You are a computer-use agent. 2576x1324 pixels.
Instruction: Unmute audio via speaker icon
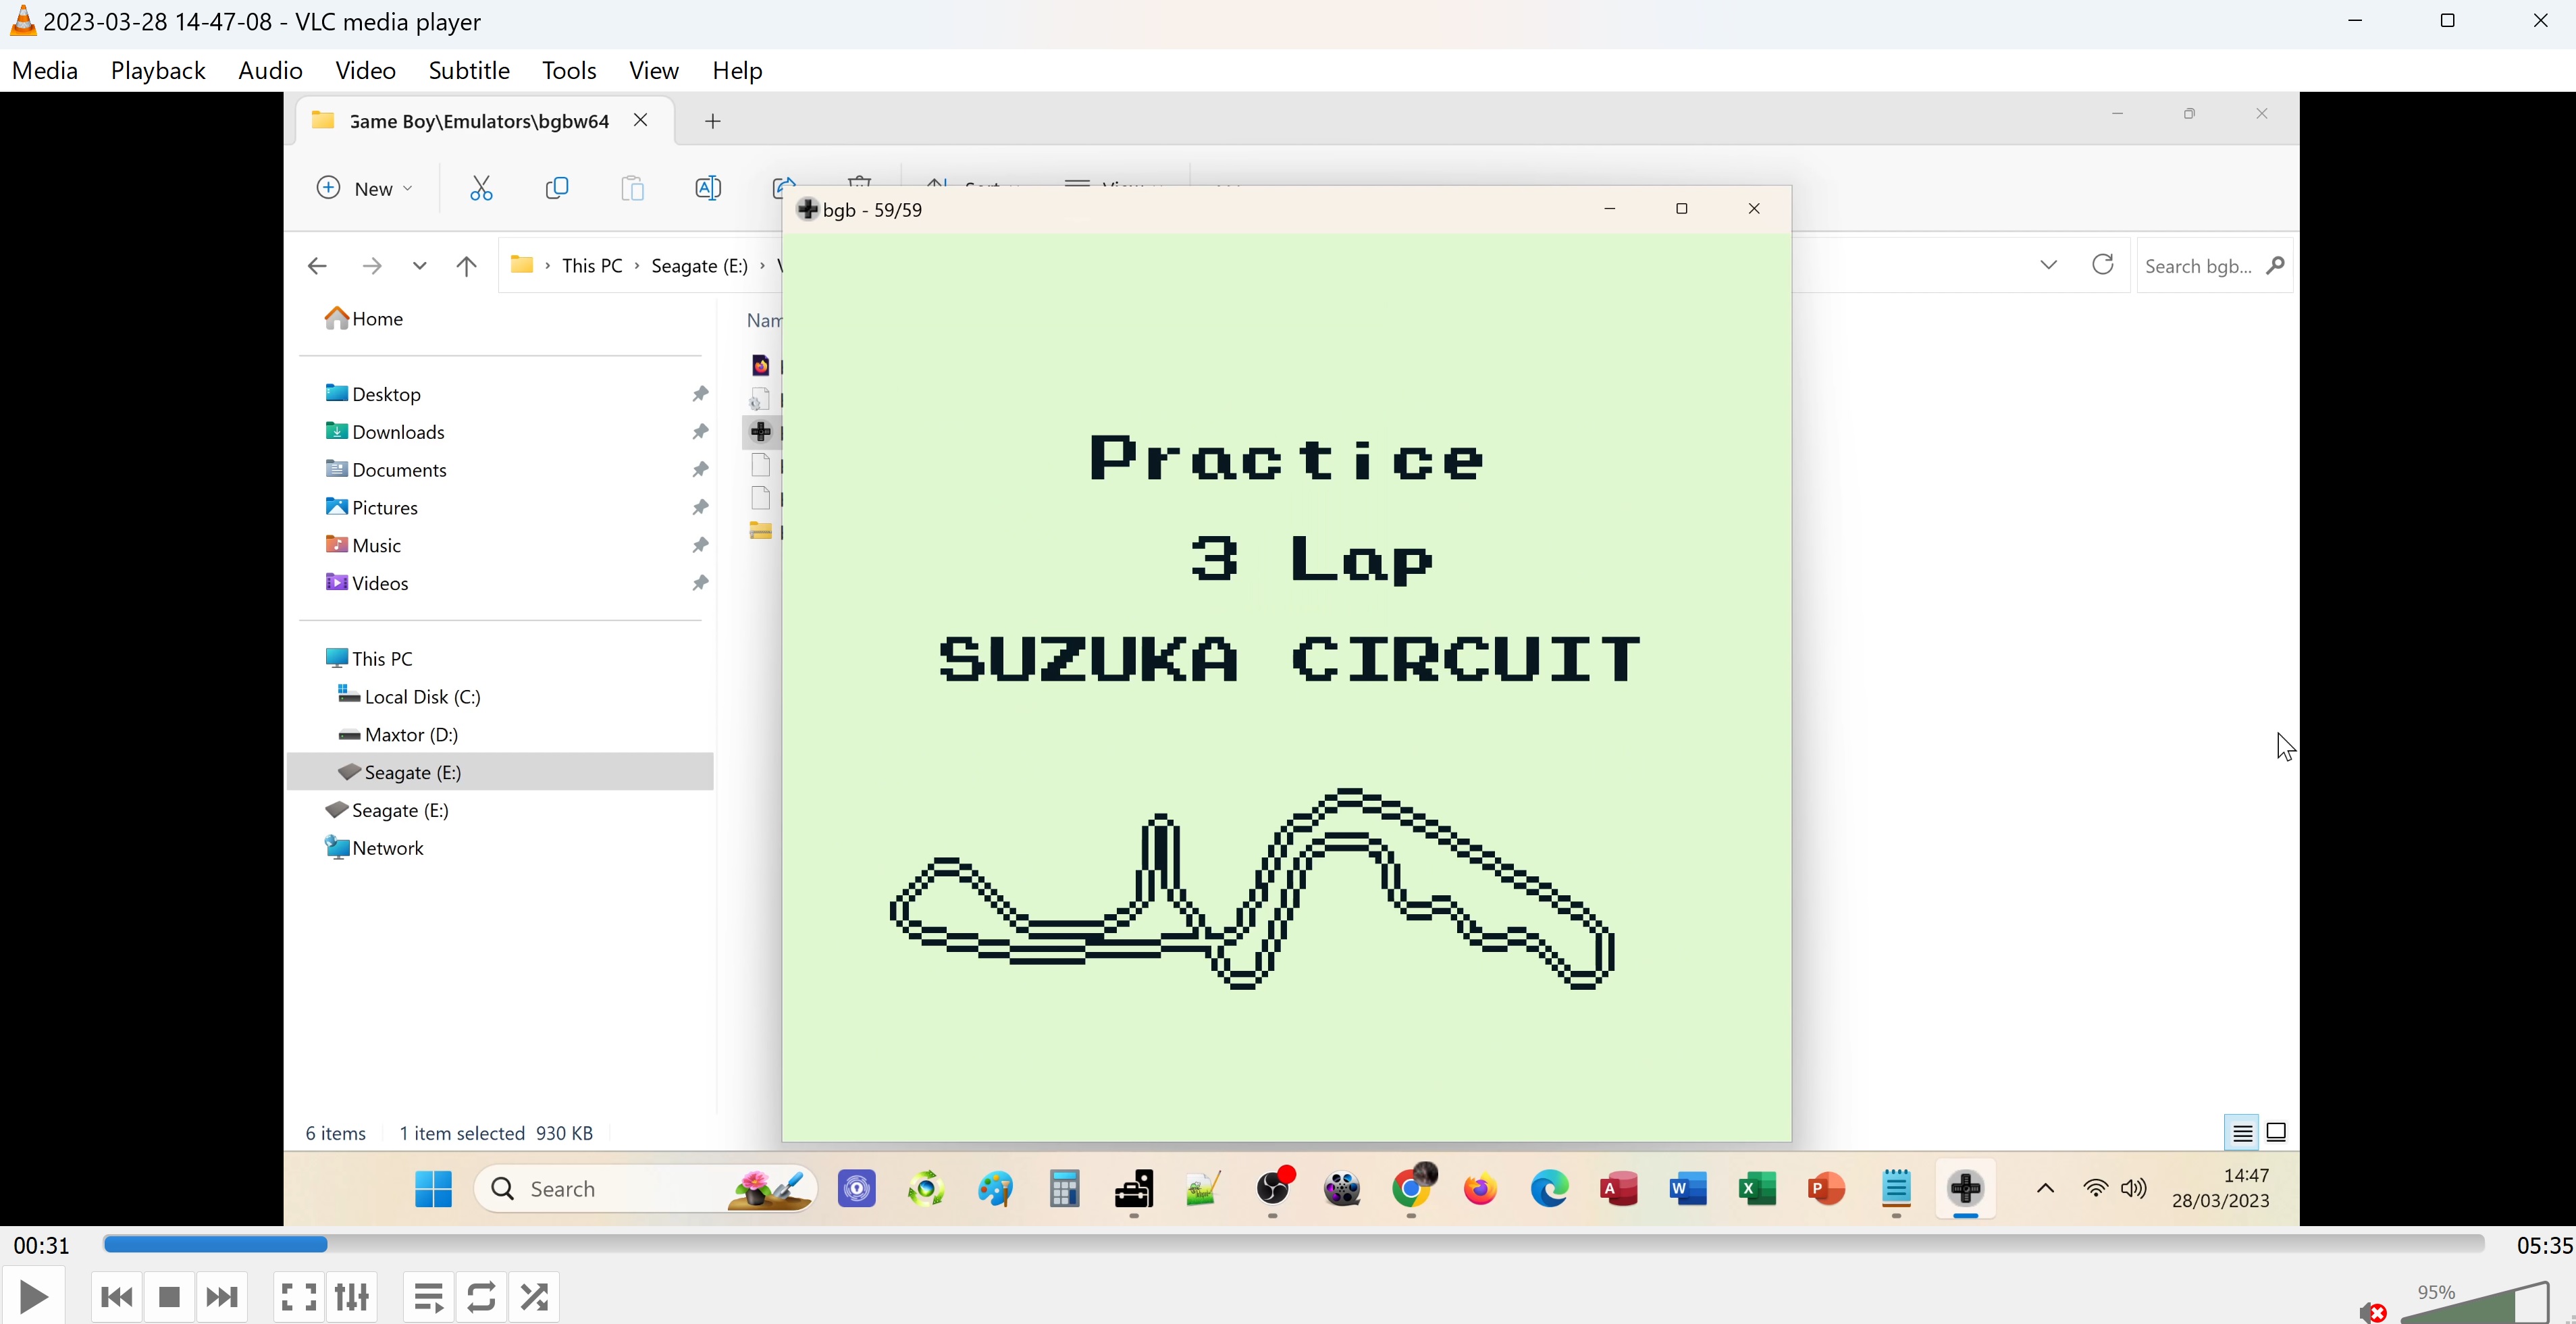click(x=2372, y=1311)
